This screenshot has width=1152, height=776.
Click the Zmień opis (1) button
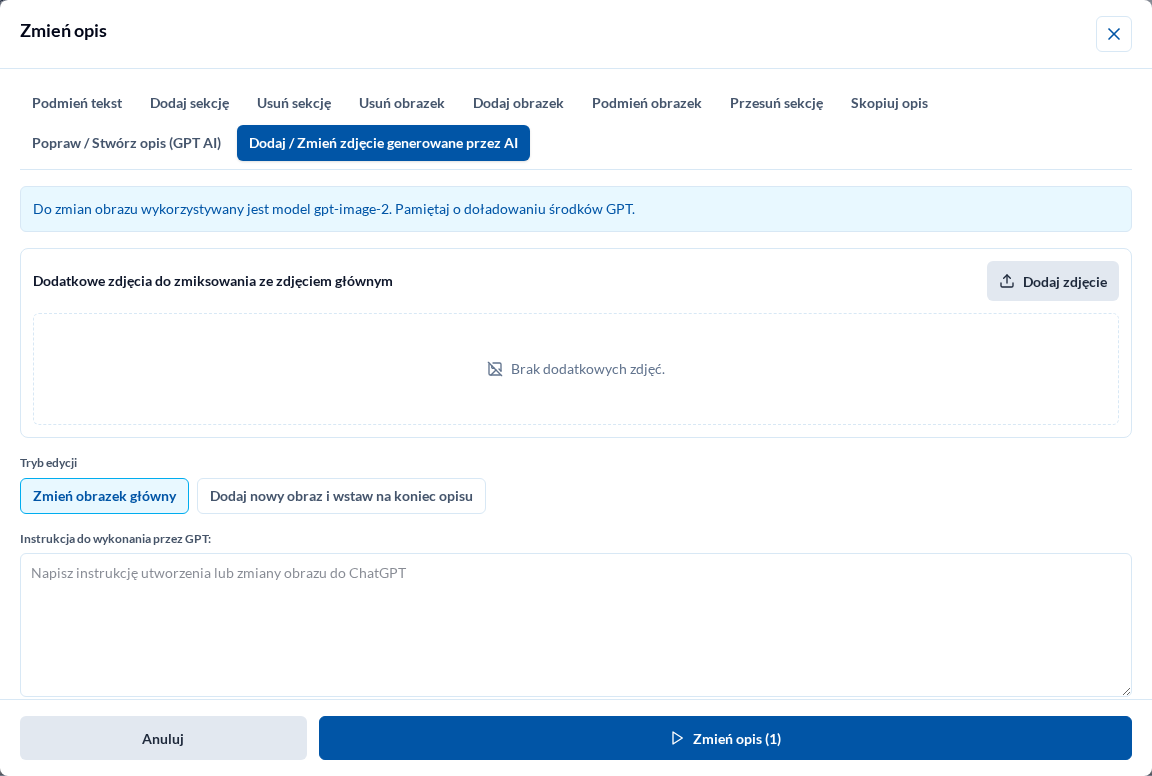point(725,739)
